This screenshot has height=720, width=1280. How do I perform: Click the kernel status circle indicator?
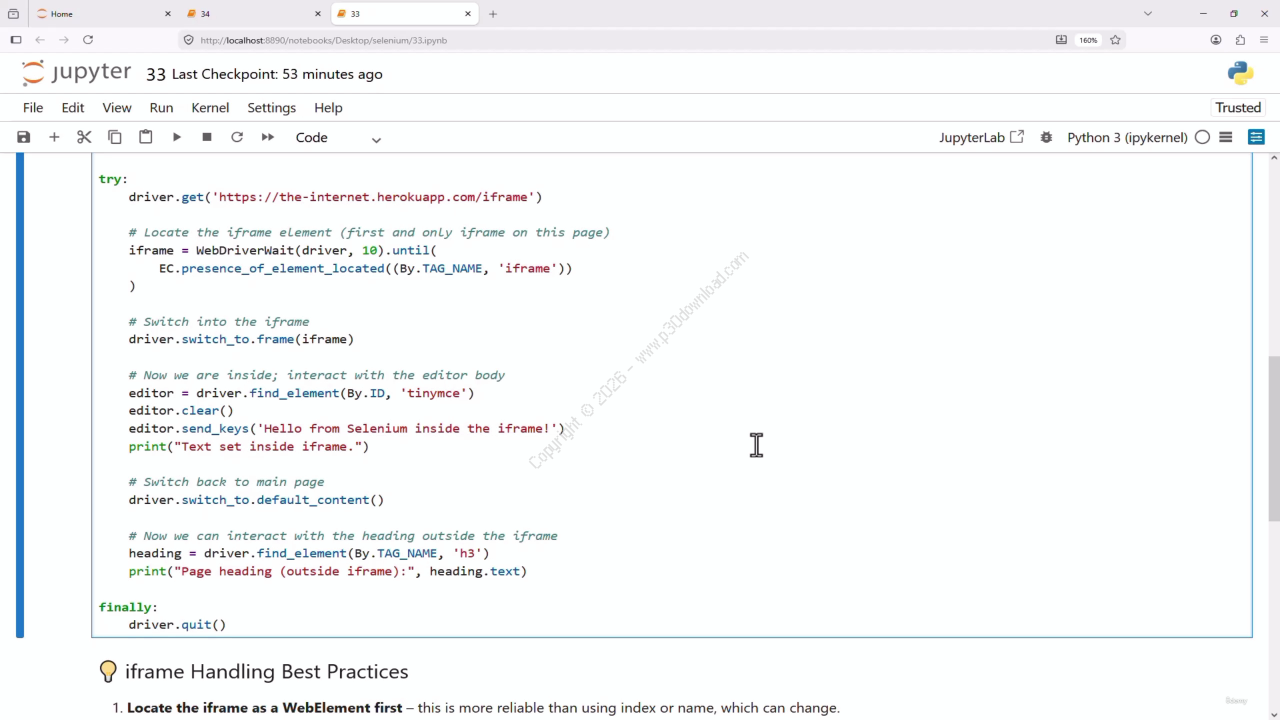[x=1202, y=137]
